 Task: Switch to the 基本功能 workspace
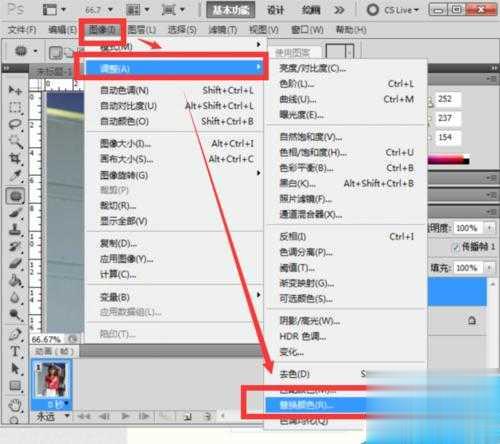point(231,10)
